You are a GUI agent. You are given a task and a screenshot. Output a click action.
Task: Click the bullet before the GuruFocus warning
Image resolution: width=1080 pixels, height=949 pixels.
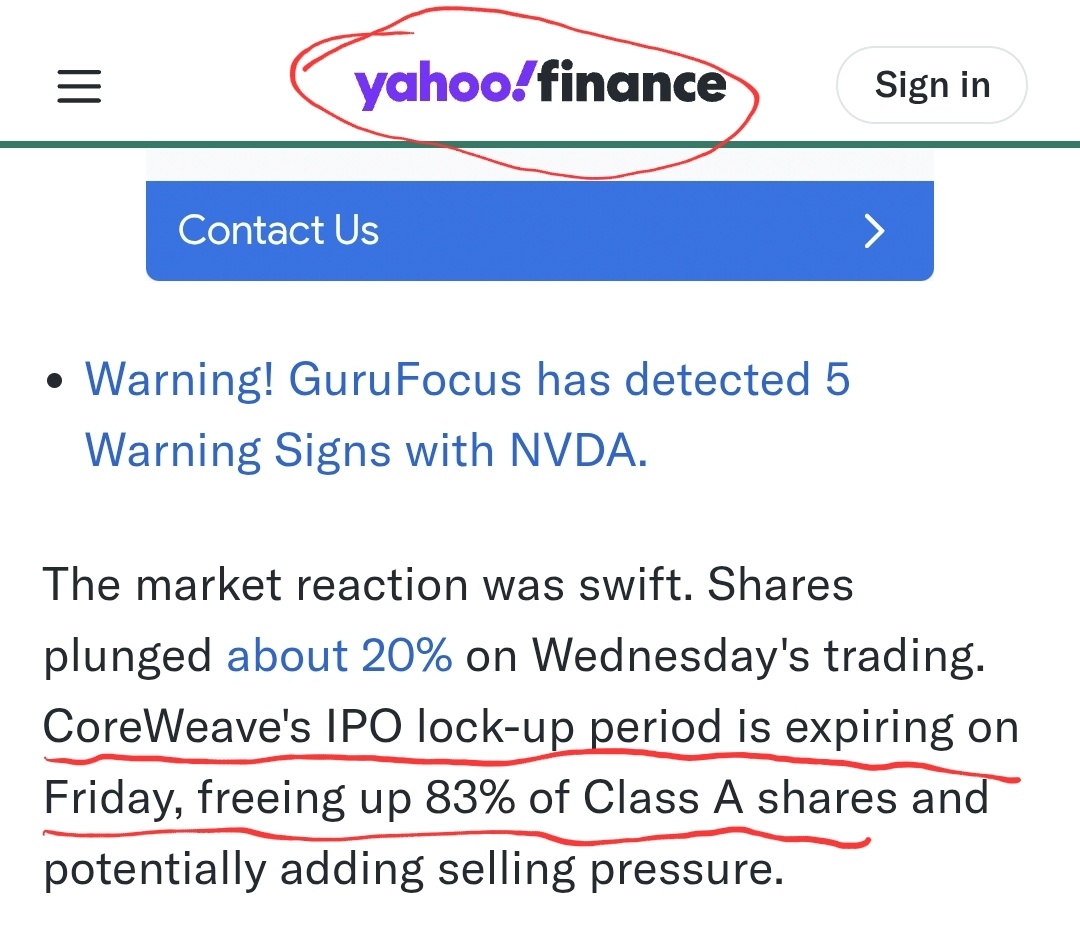pos(54,380)
